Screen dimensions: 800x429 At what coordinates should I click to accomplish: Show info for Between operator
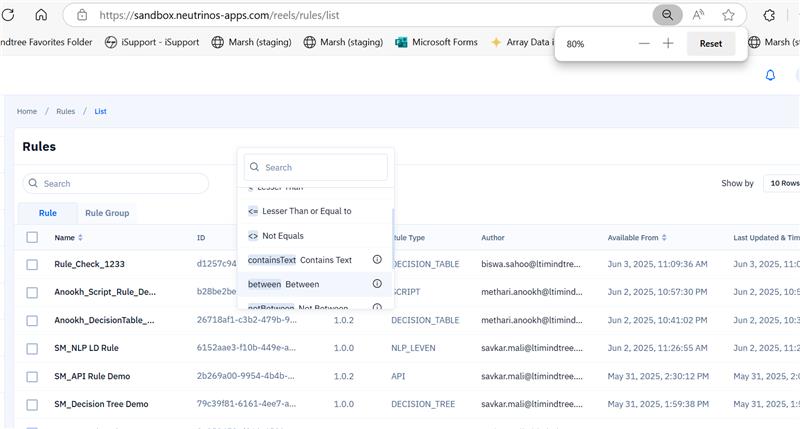(377, 284)
